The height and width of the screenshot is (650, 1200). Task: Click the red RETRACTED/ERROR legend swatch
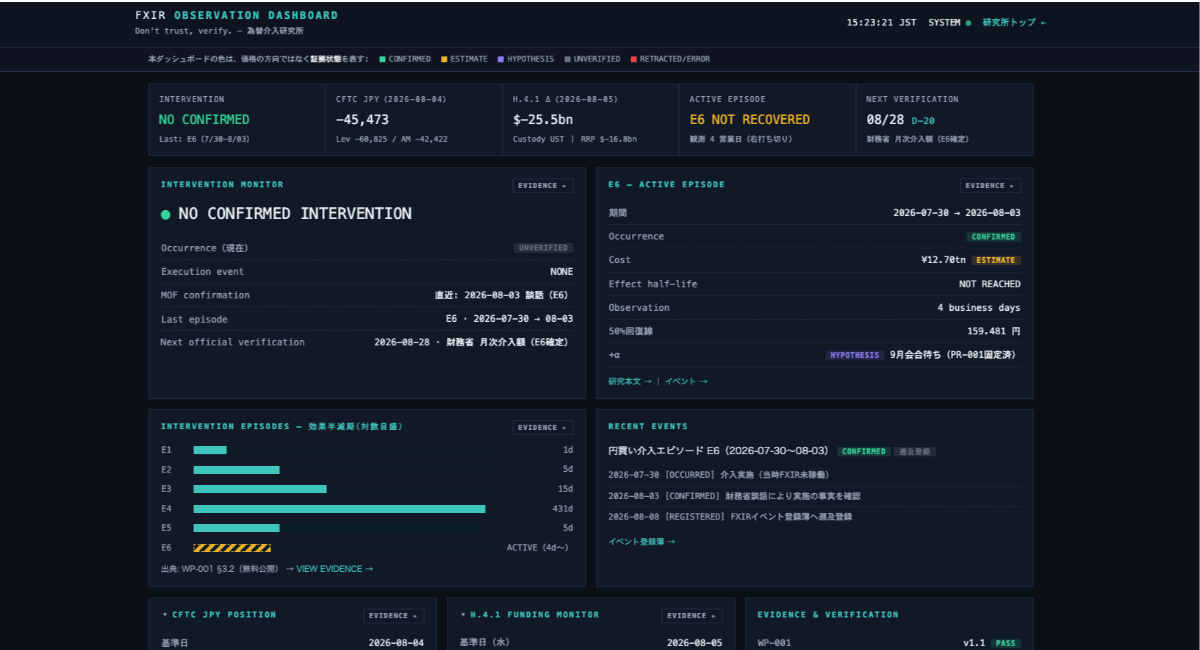pyautogui.click(x=633, y=59)
